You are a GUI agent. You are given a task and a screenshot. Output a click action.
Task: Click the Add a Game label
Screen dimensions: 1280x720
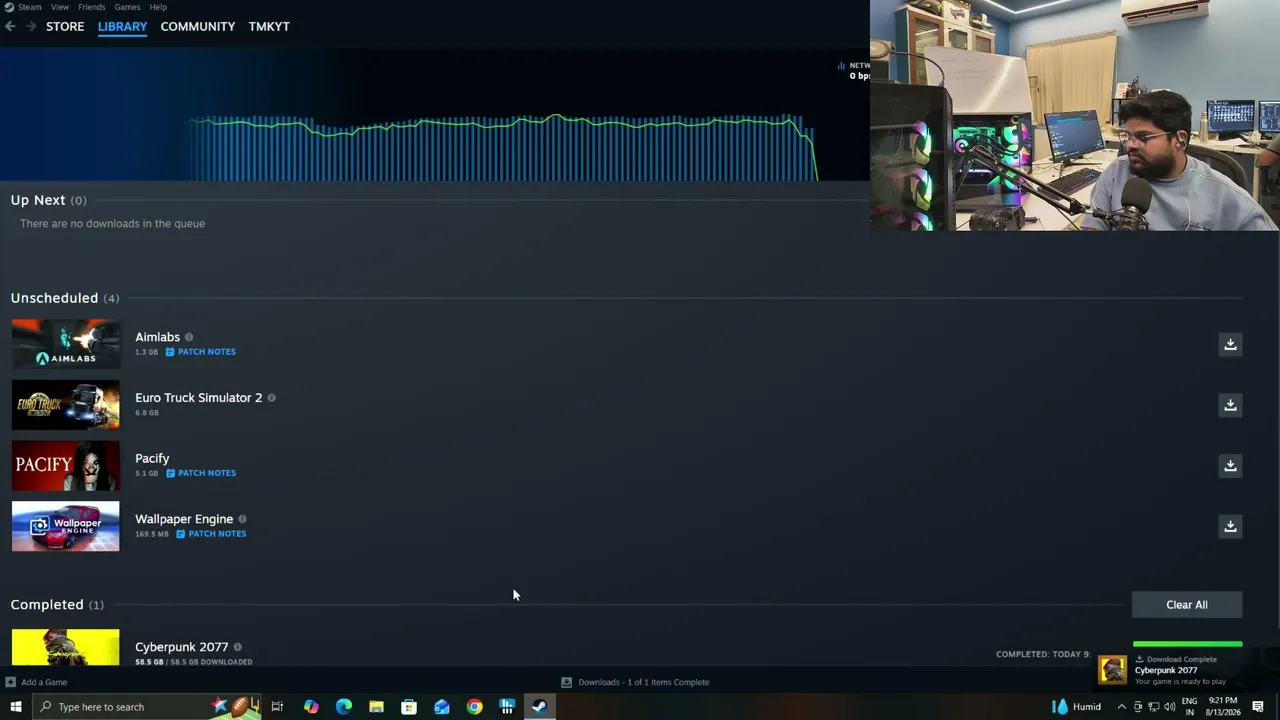(44, 682)
